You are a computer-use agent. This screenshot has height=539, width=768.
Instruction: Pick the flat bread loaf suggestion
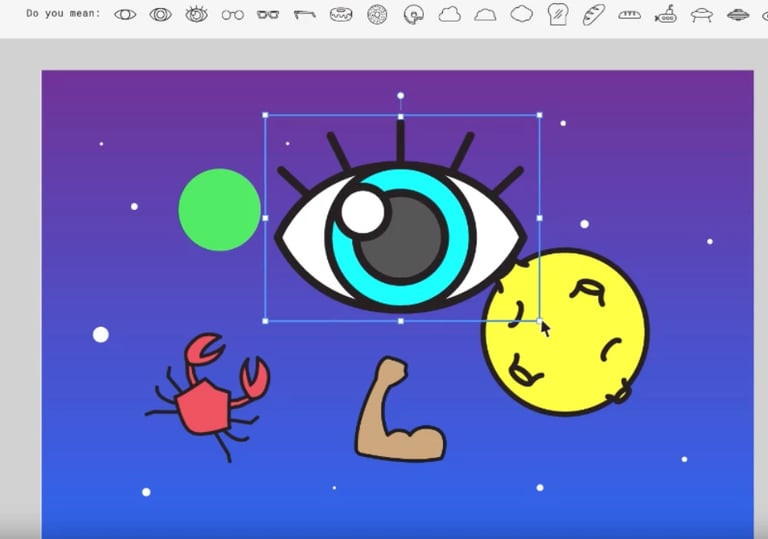[x=629, y=15]
